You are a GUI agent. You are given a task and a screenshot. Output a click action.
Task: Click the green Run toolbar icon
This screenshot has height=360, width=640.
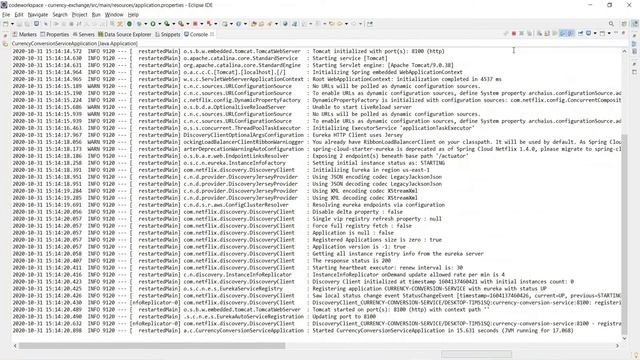153,24
